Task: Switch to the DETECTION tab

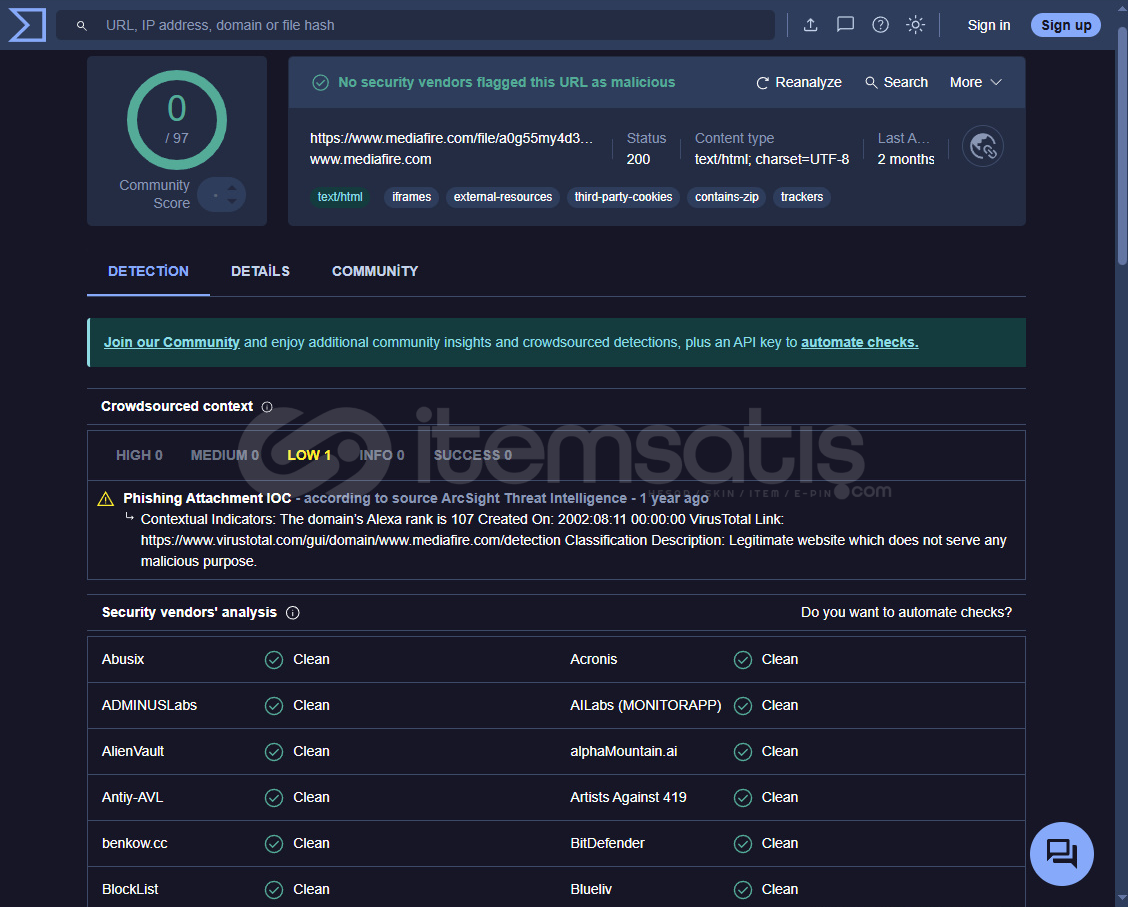Action: pos(148,271)
